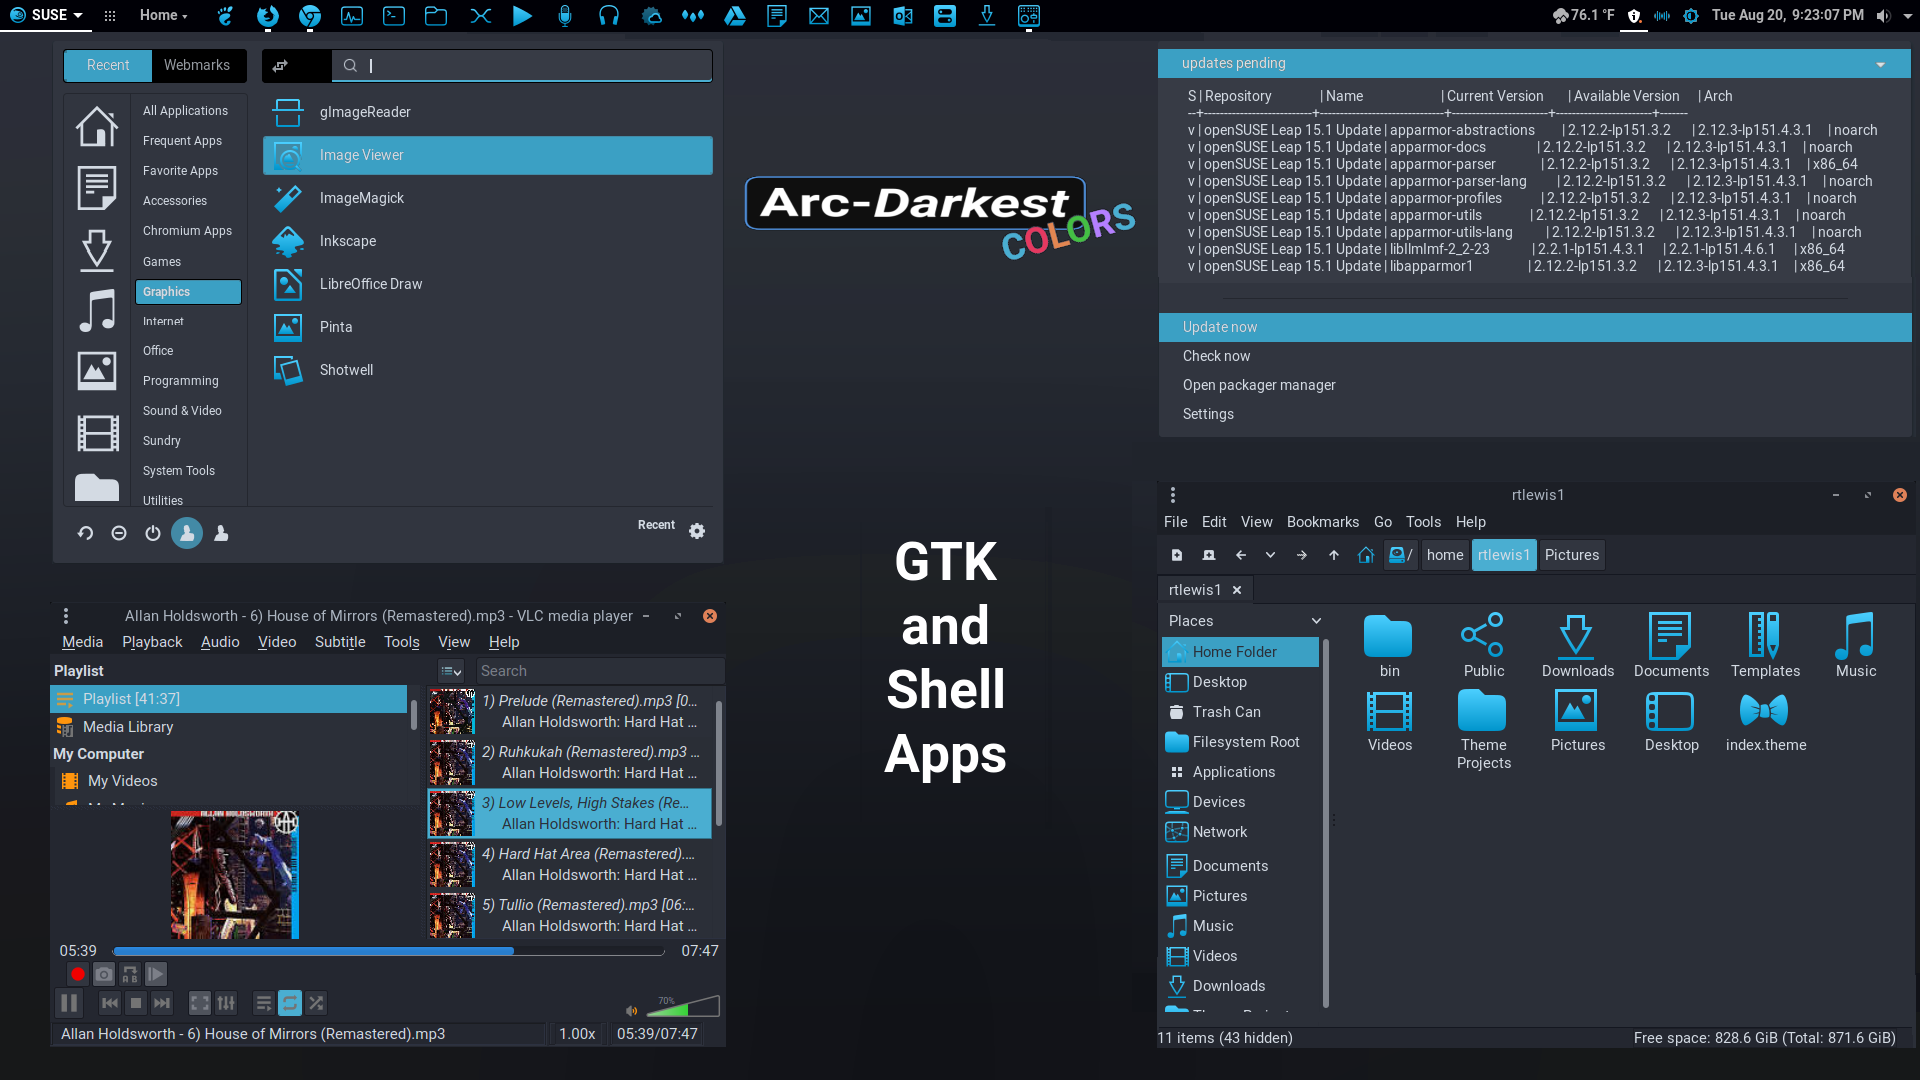Launch Inkscape from Graphics list
The width and height of the screenshot is (1920, 1080).
pos(488,241)
